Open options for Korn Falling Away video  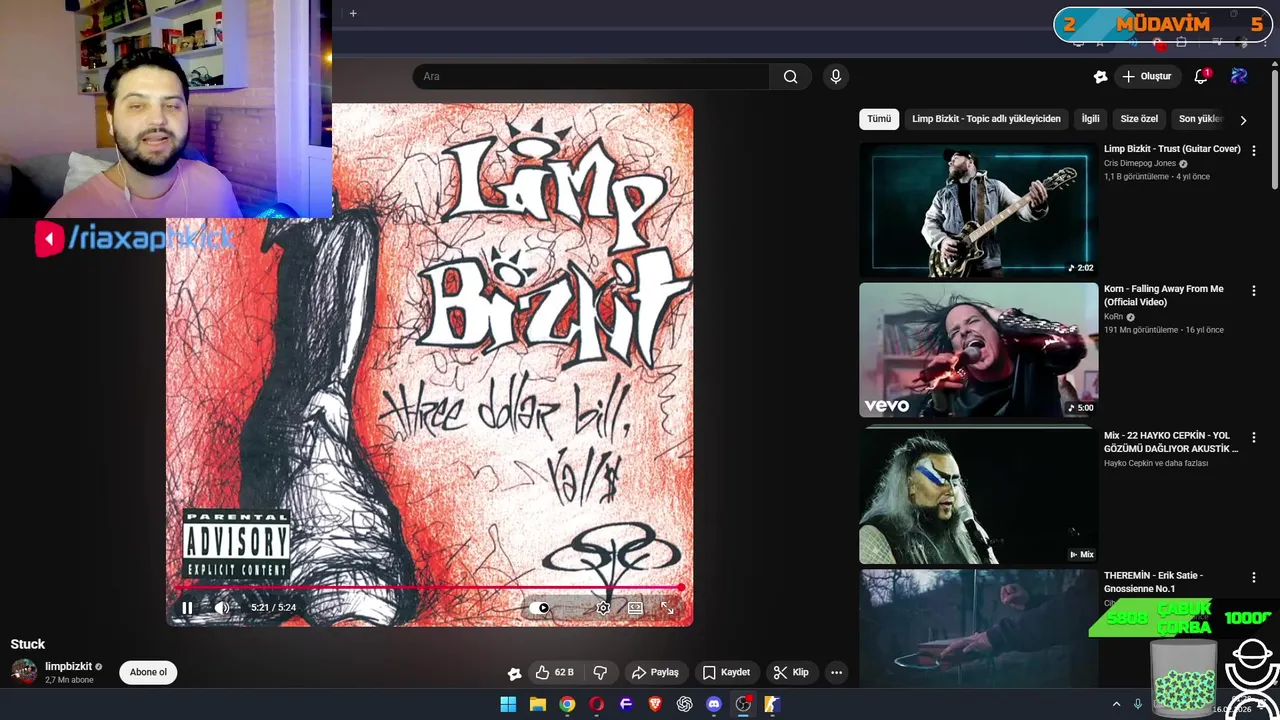pyautogui.click(x=1254, y=290)
